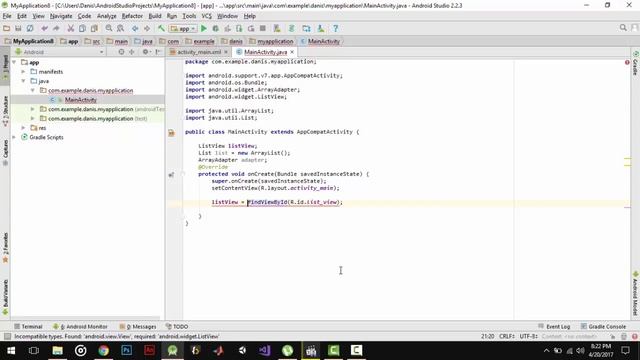The width and height of the screenshot is (640, 360).
Task: Click the Windows Start button
Action: click(11, 350)
